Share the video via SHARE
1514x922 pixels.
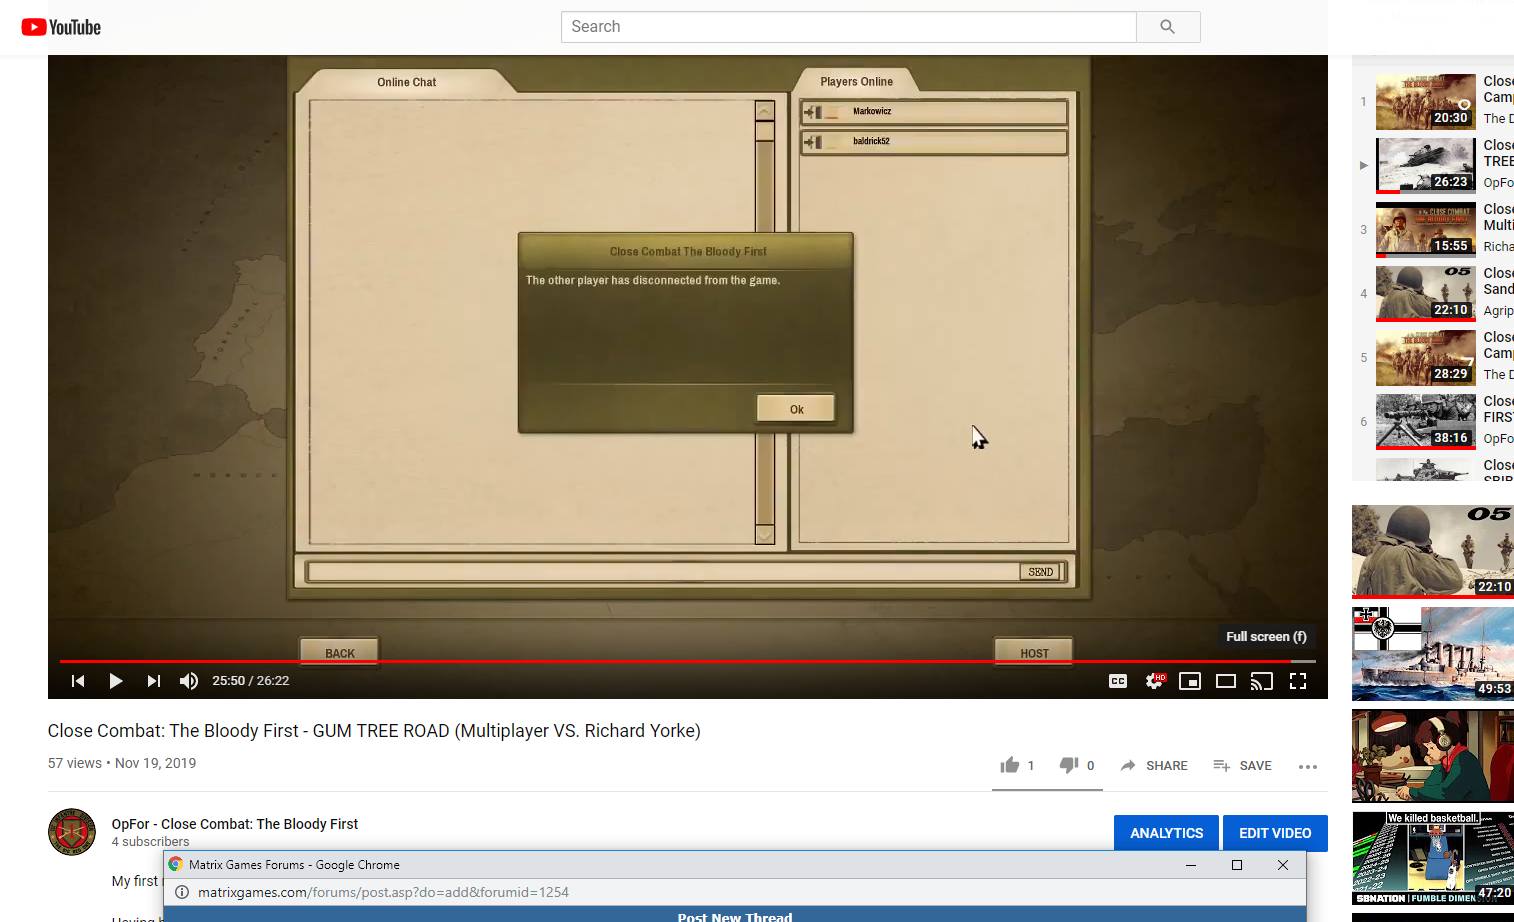(x=1154, y=766)
